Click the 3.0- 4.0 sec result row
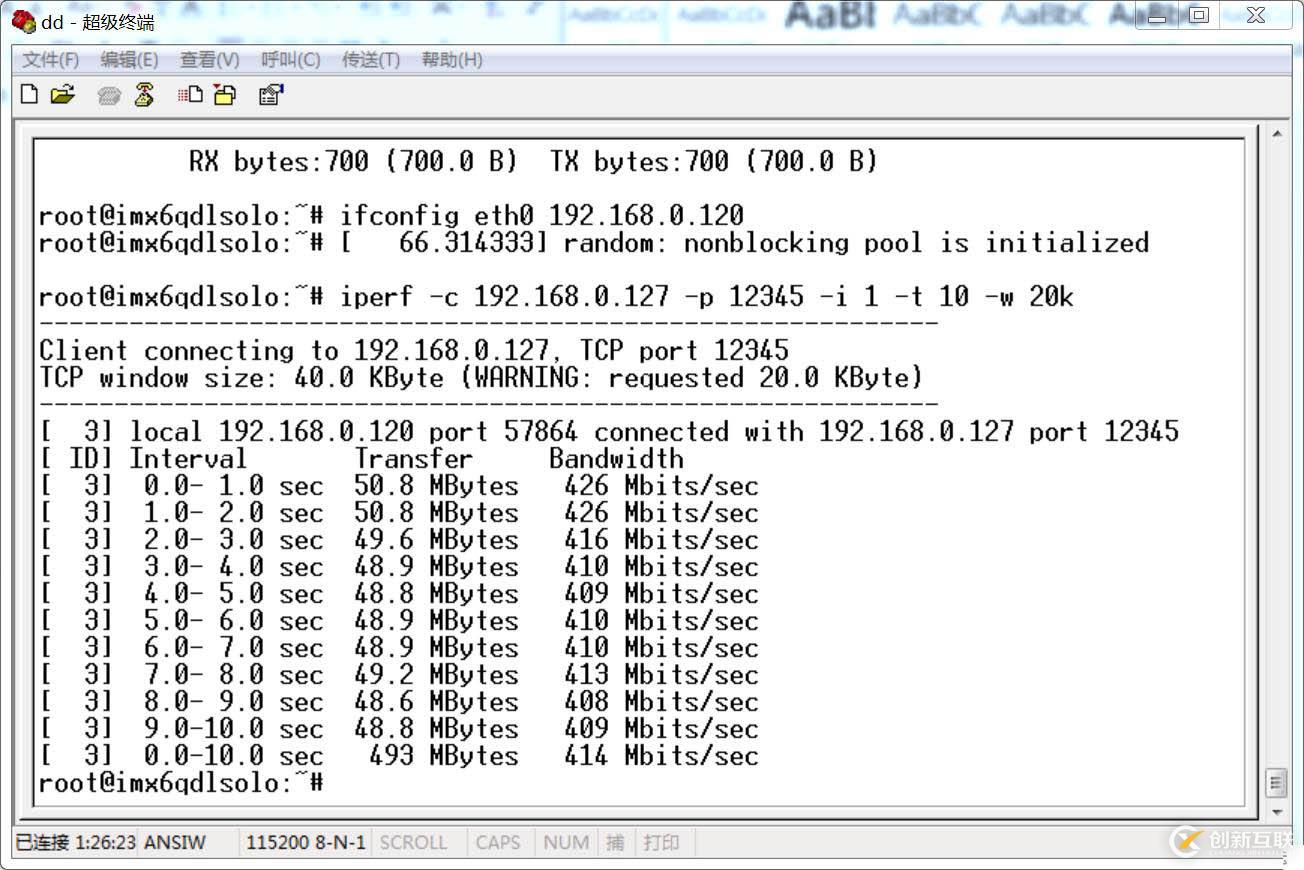This screenshot has width=1304, height=870. click(x=399, y=567)
